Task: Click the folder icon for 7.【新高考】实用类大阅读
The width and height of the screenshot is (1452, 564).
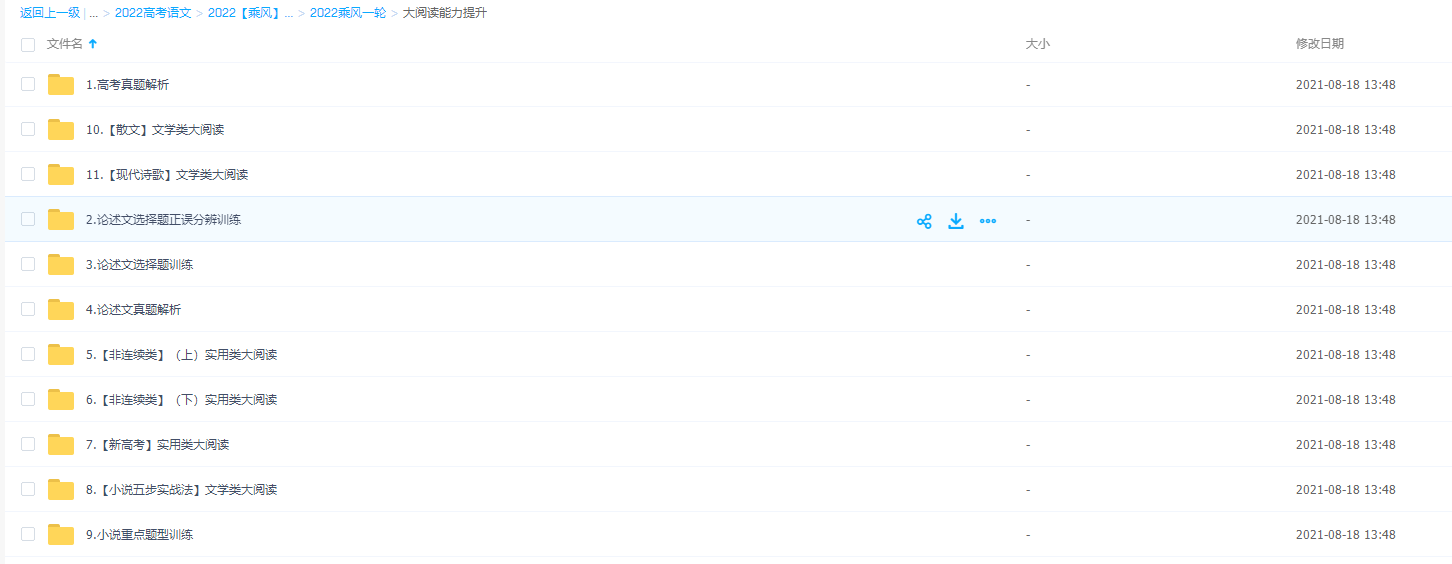Action: [x=61, y=445]
